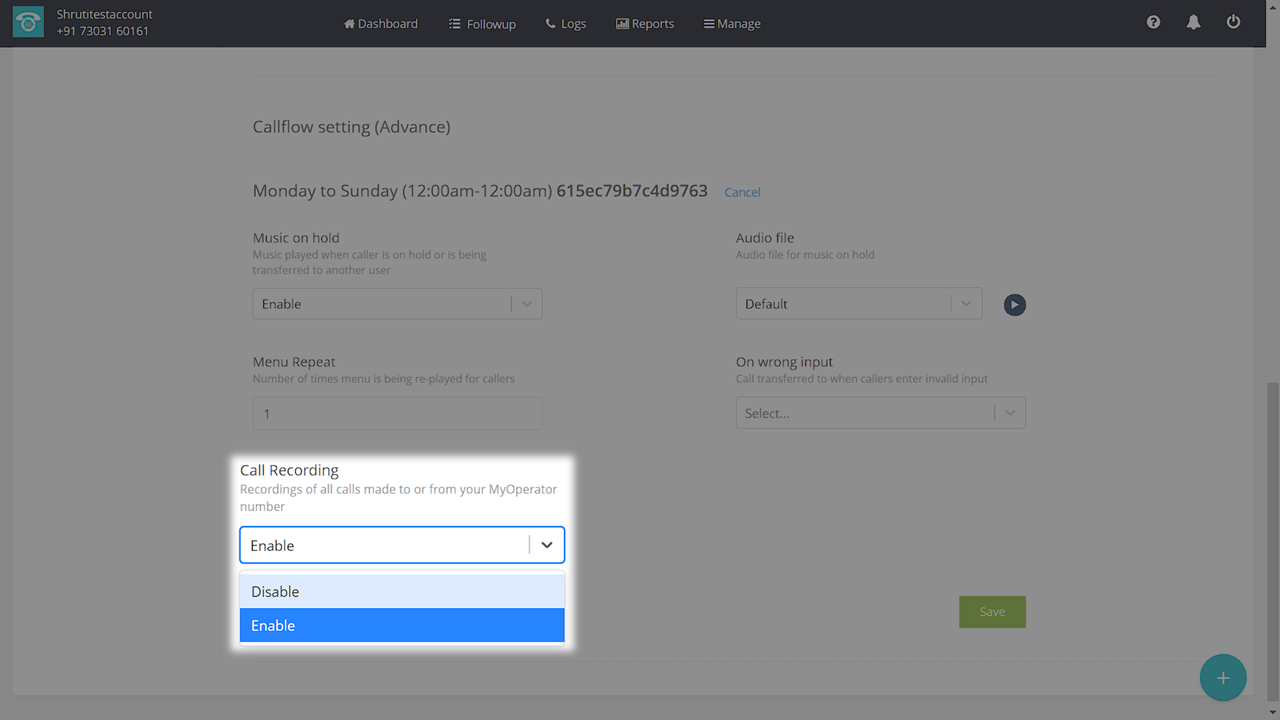The height and width of the screenshot is (720, 1280).
Task: Click the floating plus action button
Action: (1222, 678)
